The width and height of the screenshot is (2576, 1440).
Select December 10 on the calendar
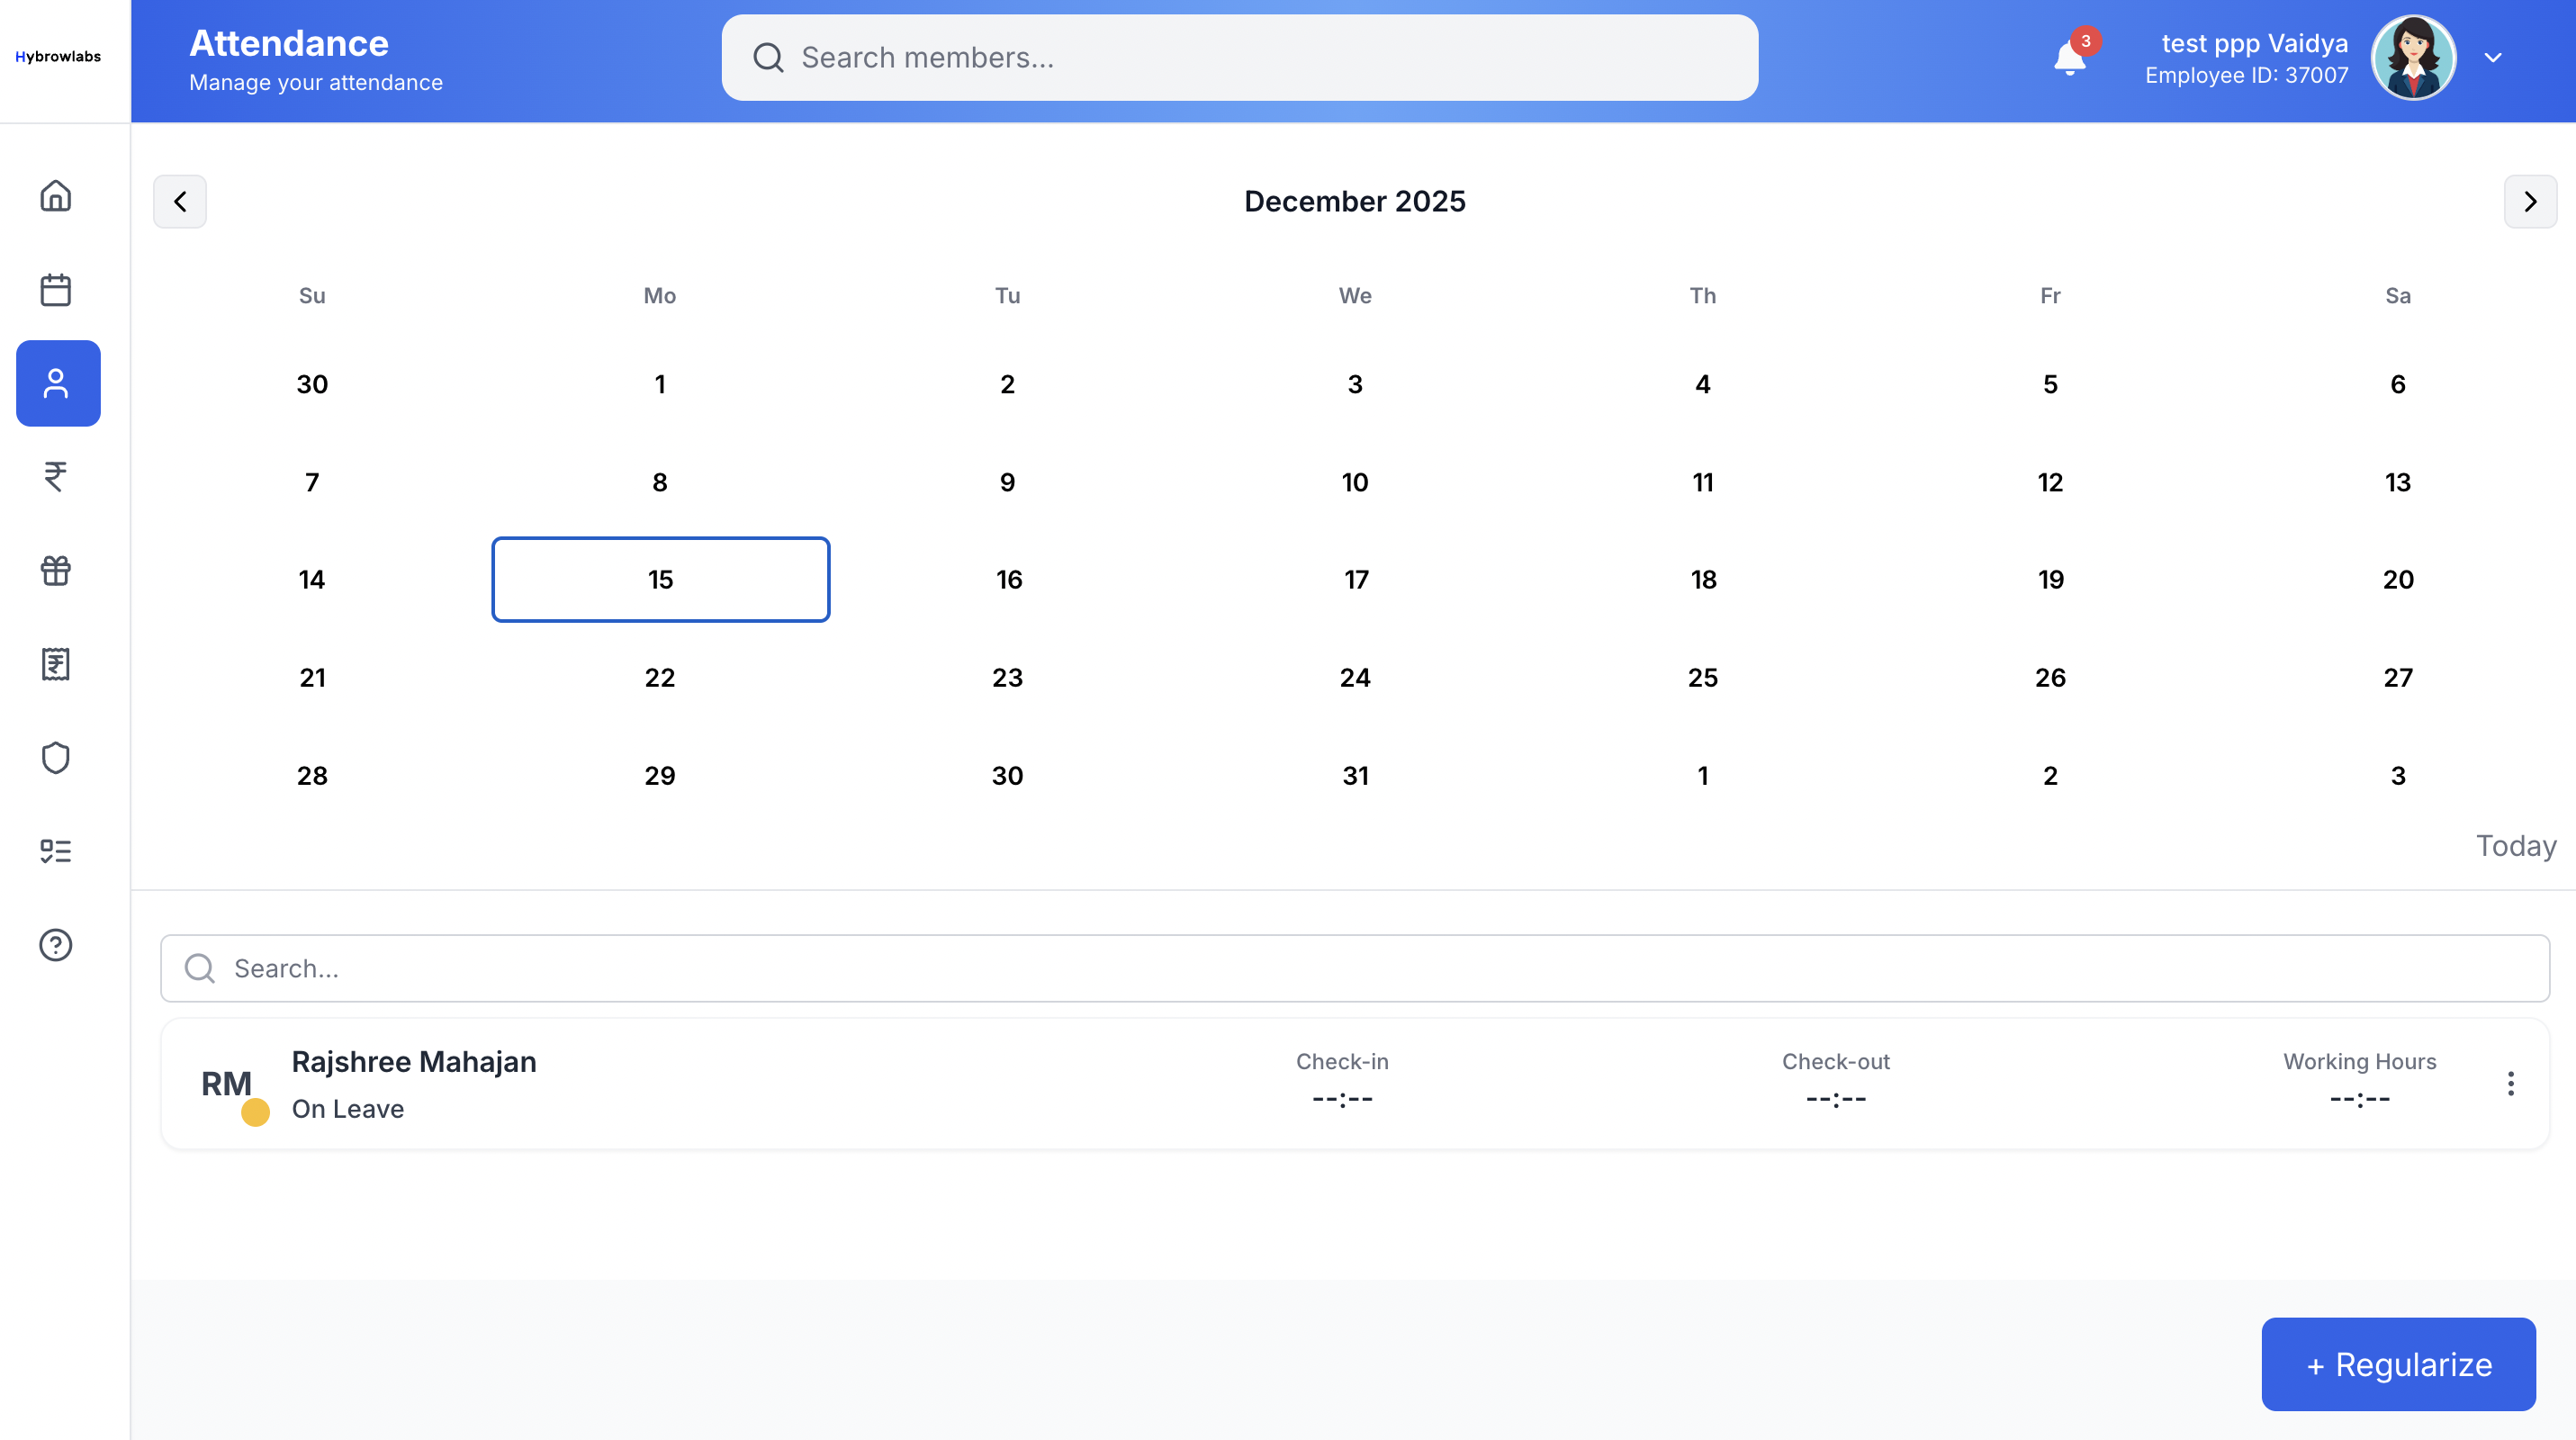point(1355,482)
